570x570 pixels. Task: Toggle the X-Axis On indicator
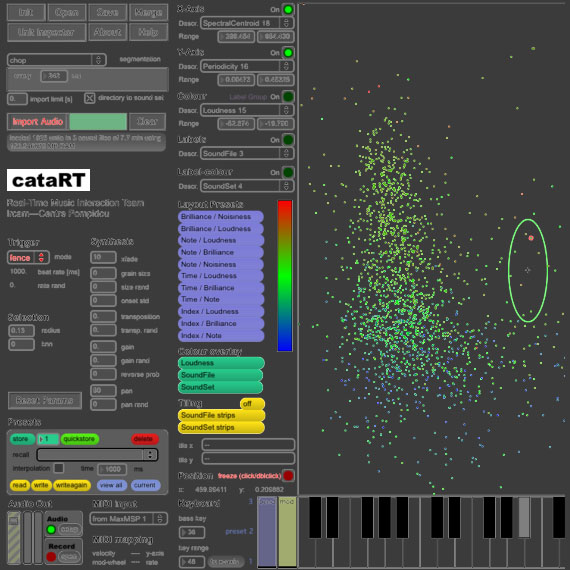(288, 9)
